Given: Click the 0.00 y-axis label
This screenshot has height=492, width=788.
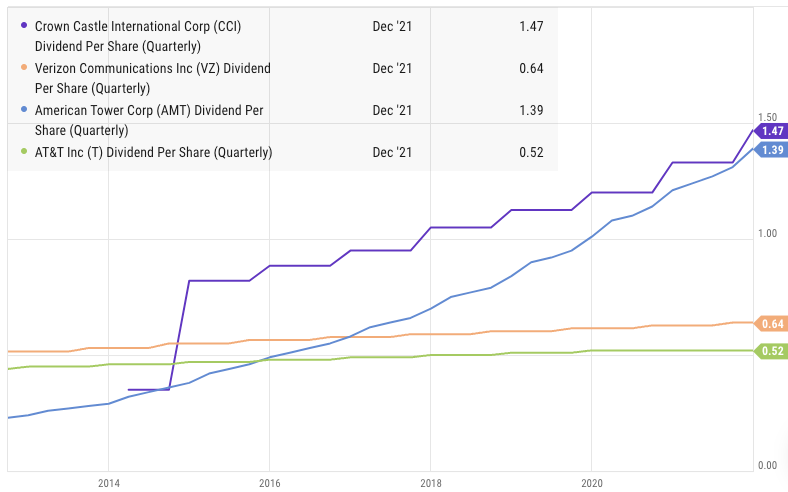Looking at the screenshot, I should (767, 465).
